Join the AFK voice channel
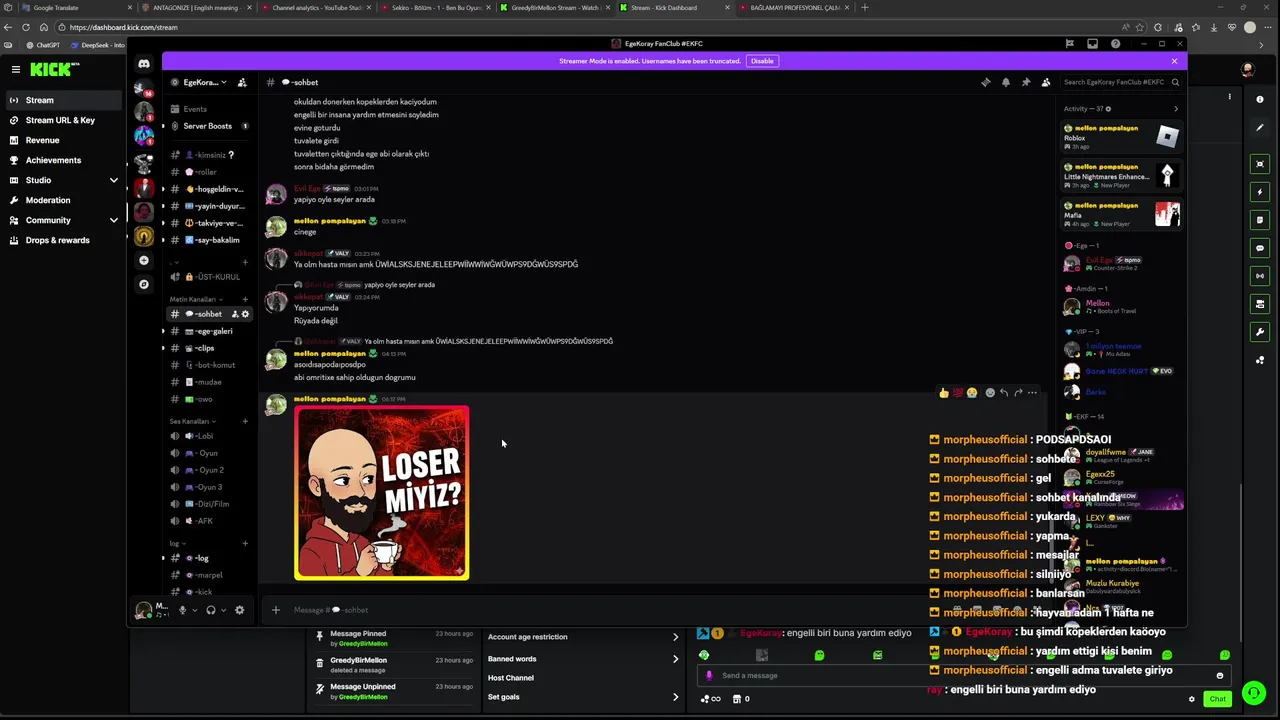 point(208,521)
